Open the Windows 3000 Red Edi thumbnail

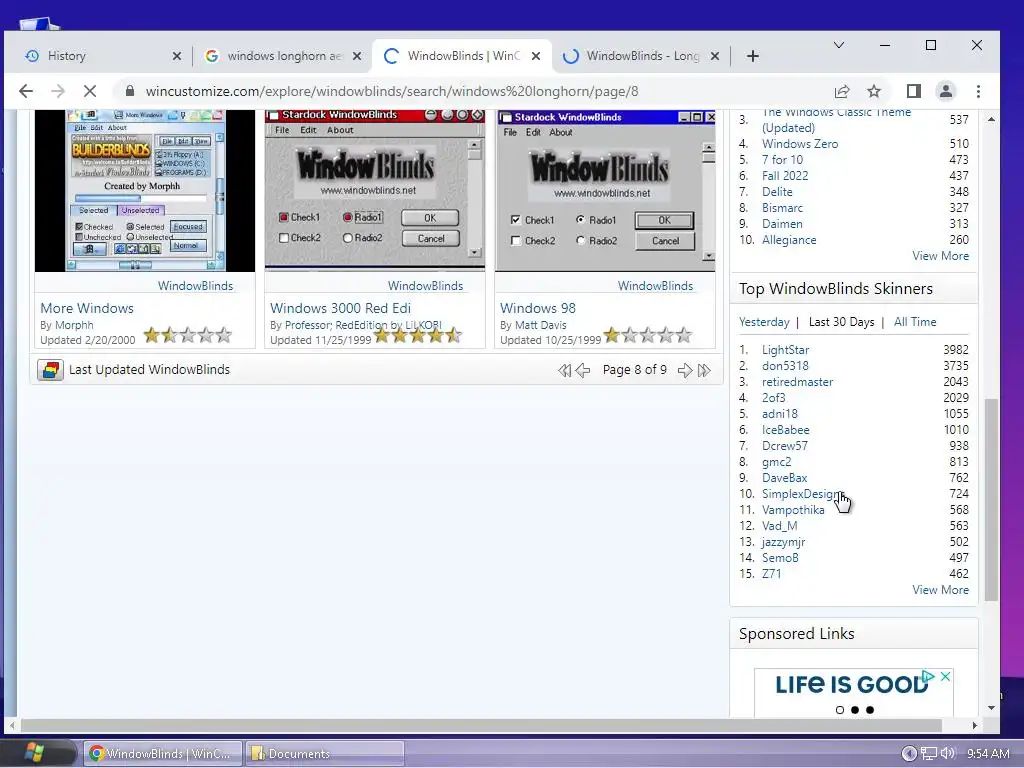375,190
